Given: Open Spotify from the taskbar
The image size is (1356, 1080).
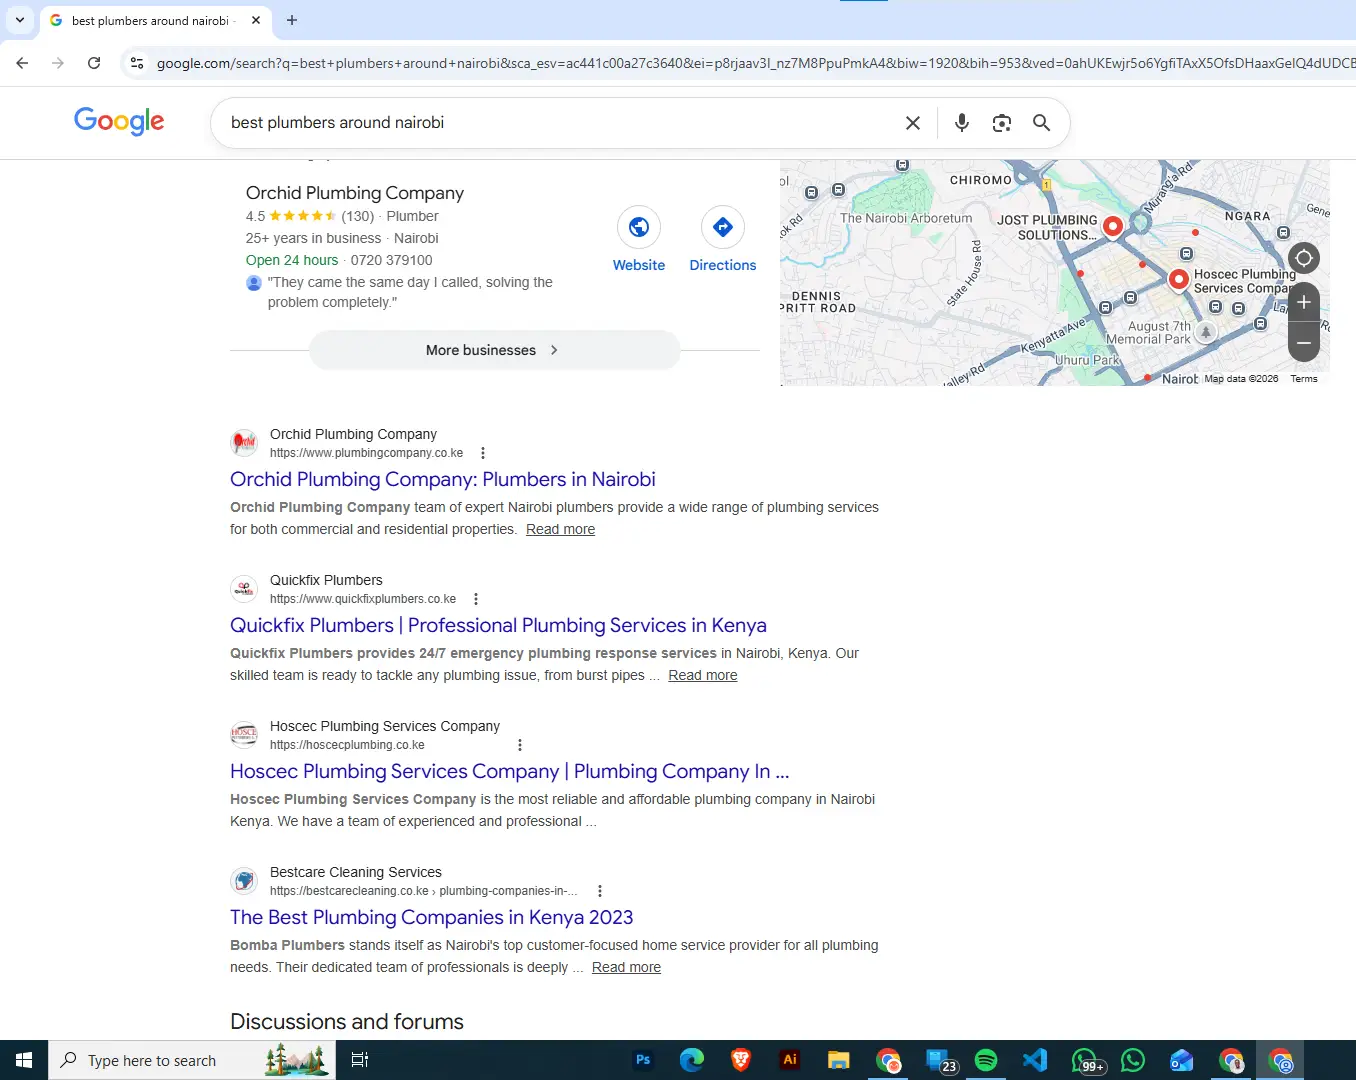Looking at the screenshot, I should 986,1060.
